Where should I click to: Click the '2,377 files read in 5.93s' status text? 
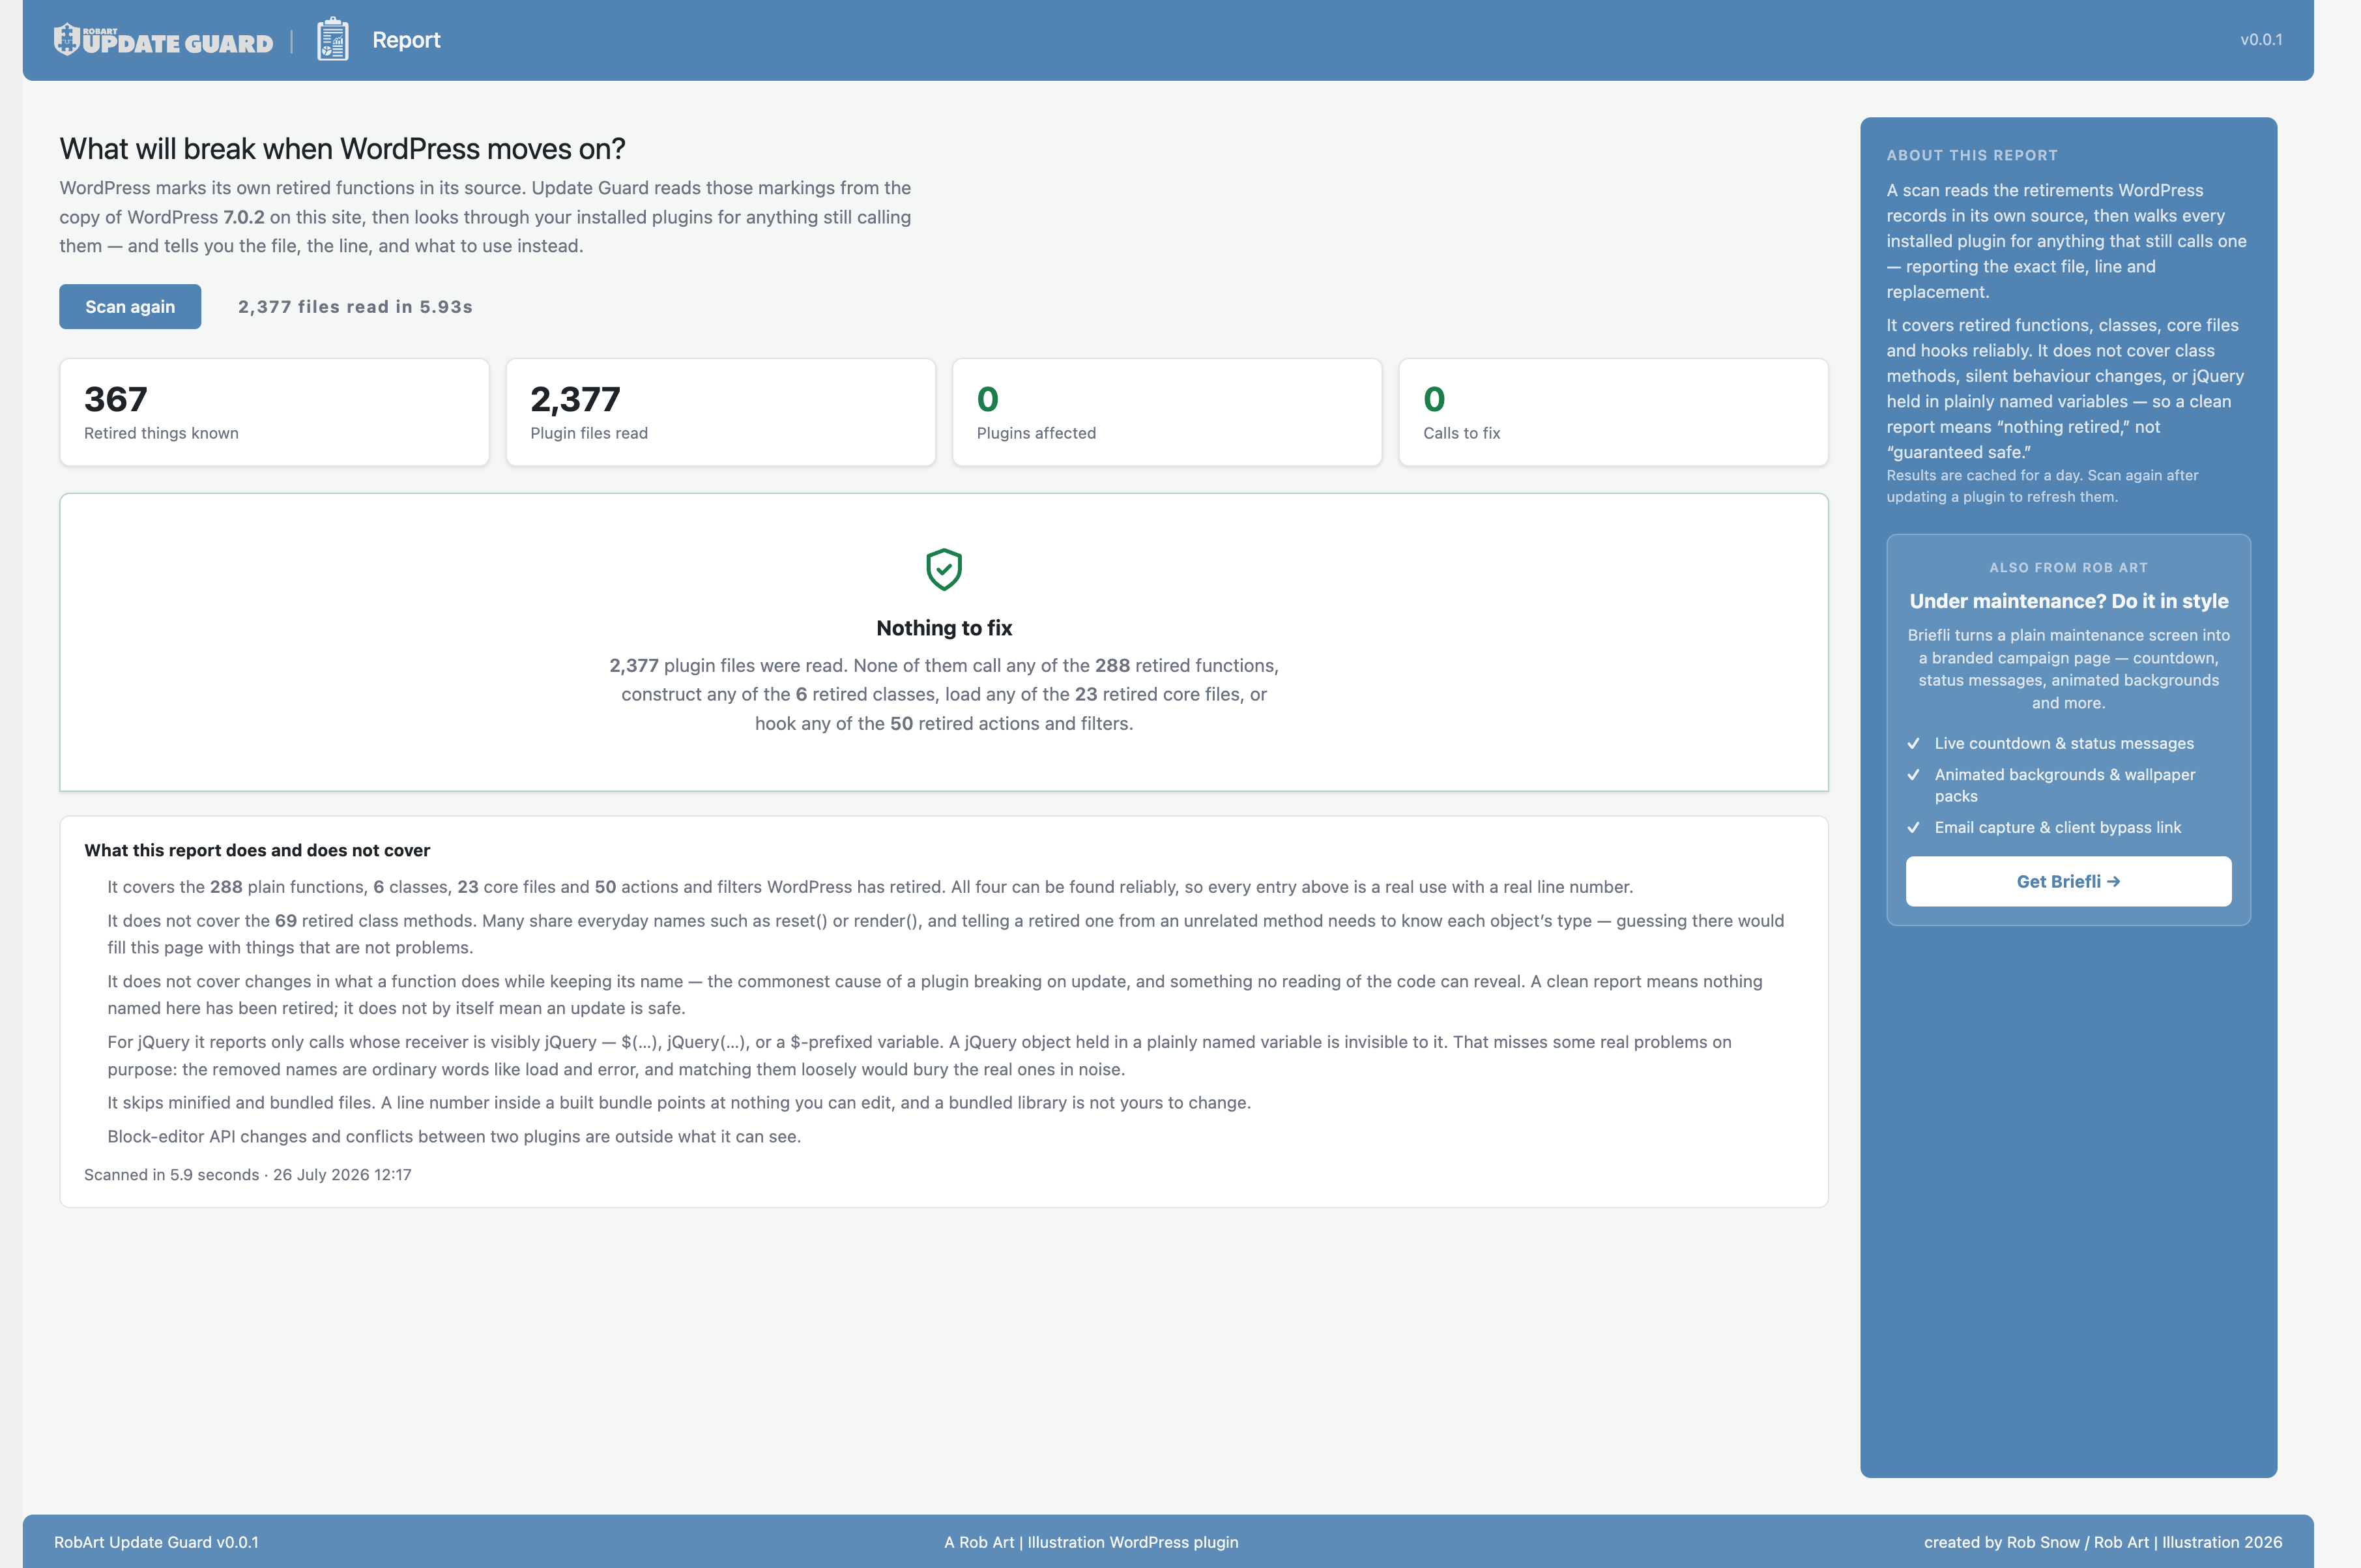(355, 307)
